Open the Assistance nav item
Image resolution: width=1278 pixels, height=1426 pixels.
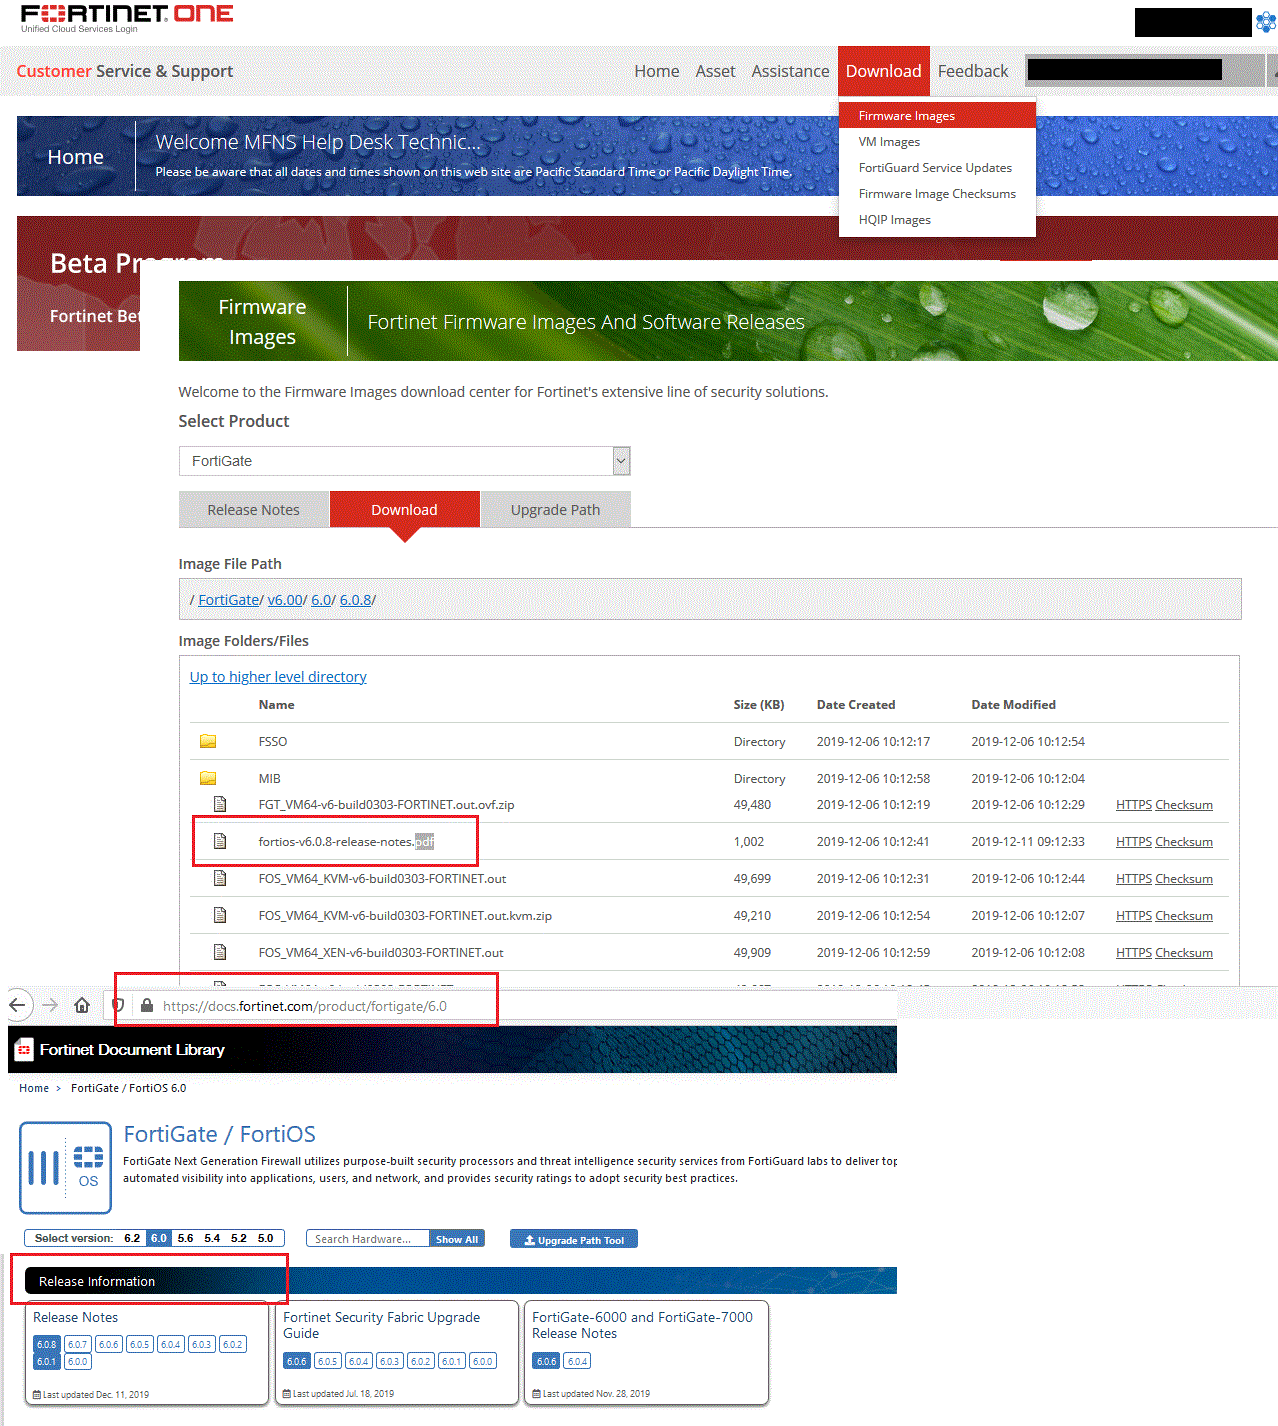click(x=790, y=71)
